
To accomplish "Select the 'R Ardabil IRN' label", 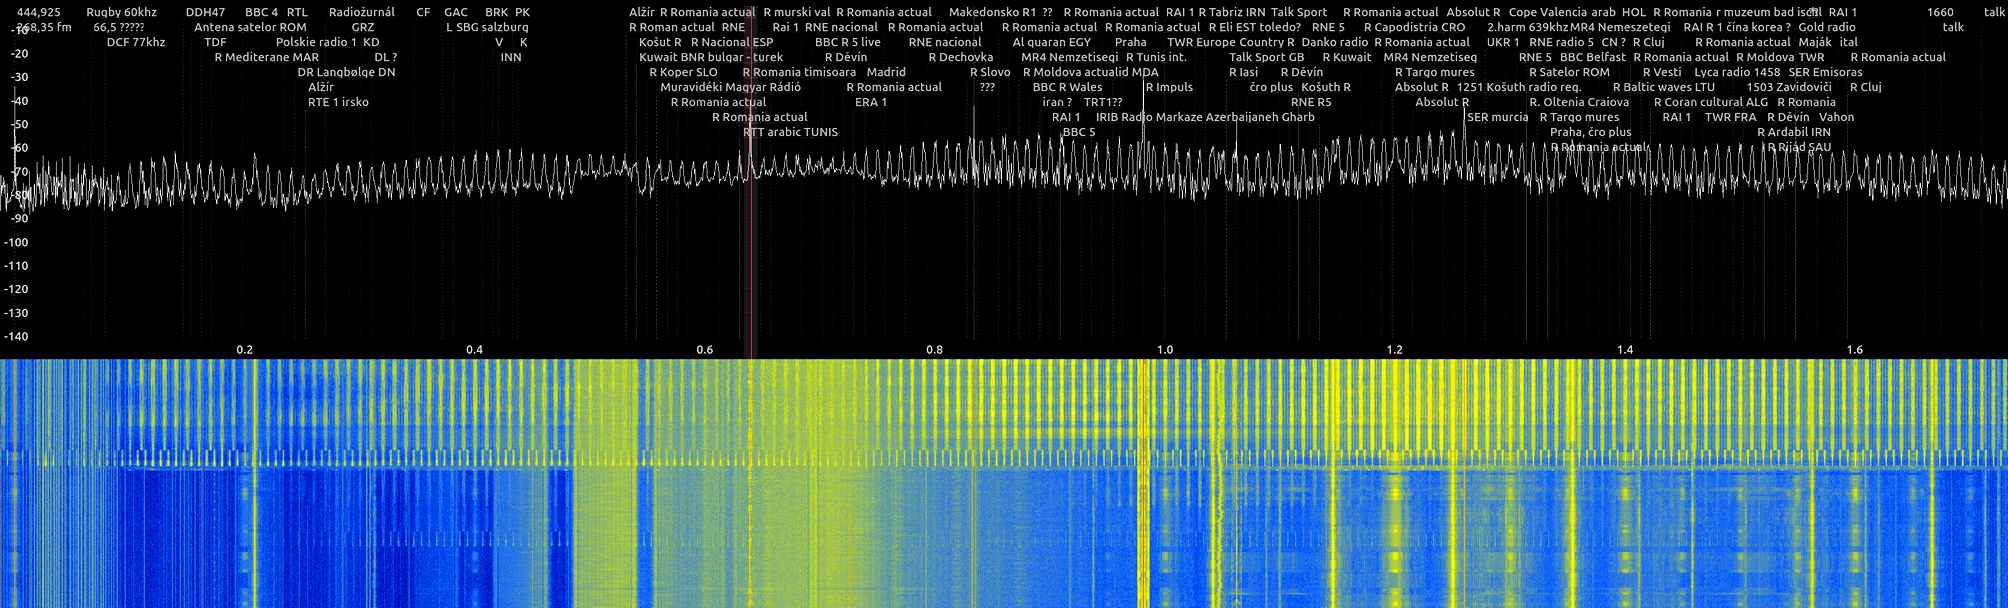I will click(x=1795, y=132).
